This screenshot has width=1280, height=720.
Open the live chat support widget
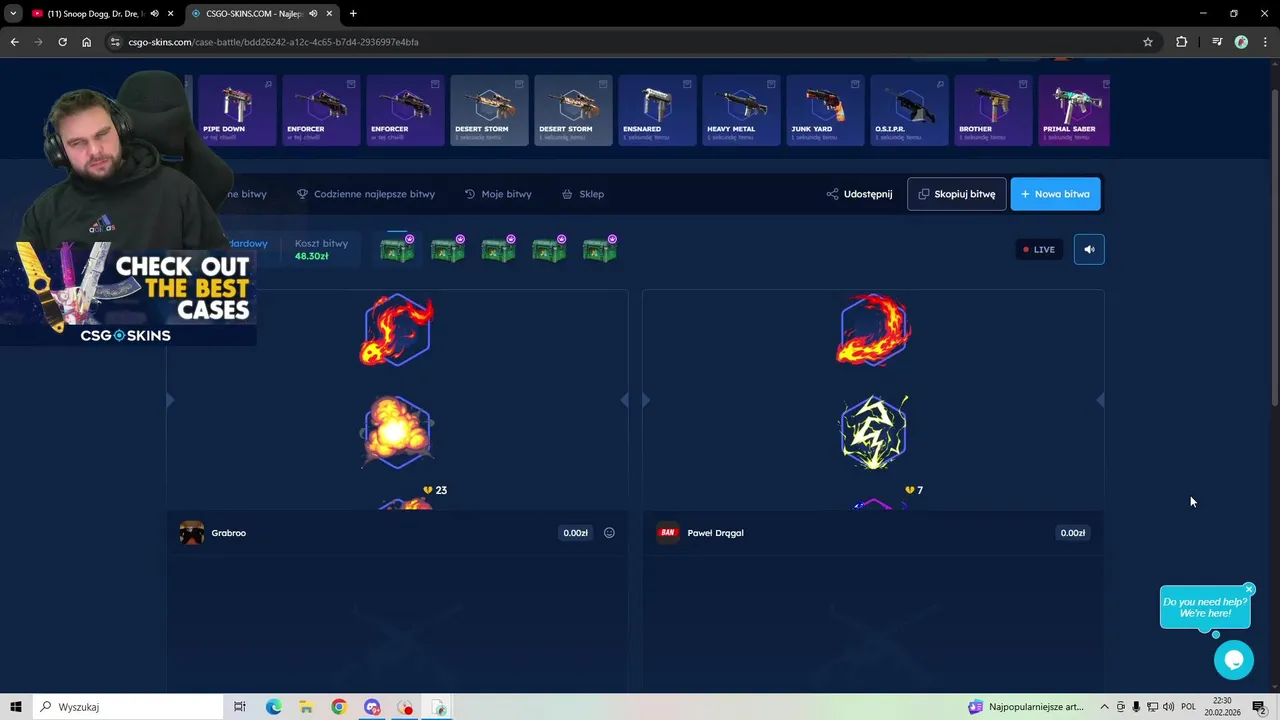point(1233,660)
